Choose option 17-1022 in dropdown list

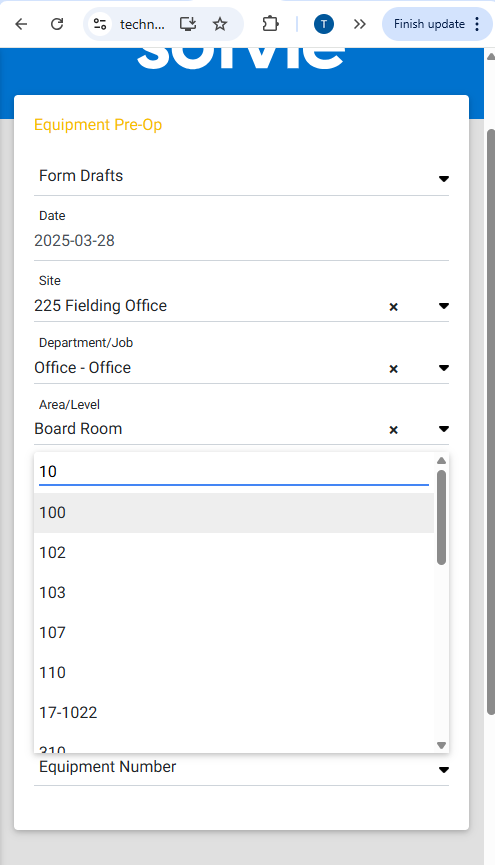234,713
